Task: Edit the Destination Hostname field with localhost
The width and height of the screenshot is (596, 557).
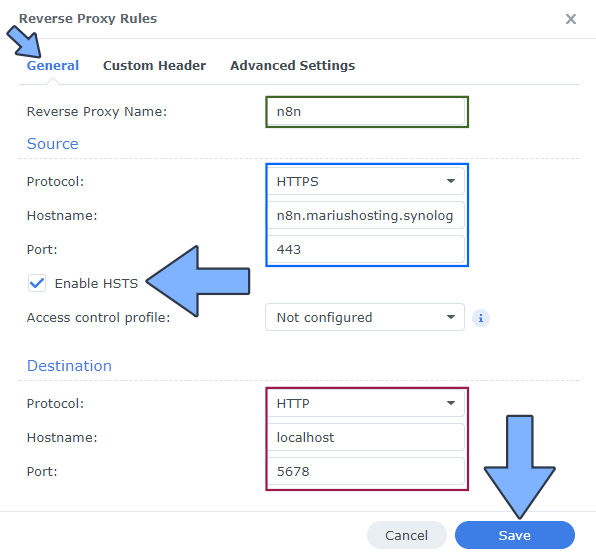Action: pos(365,437)
